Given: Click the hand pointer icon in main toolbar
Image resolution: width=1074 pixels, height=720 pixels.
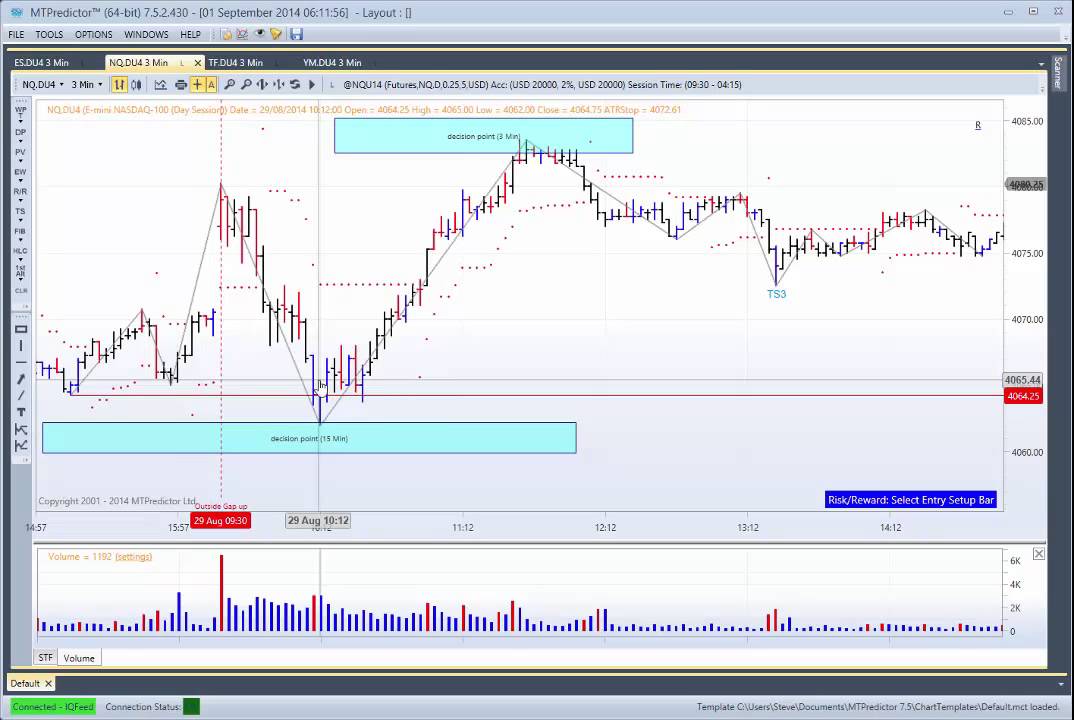Looking at the screenshot, I should point(226,34).
